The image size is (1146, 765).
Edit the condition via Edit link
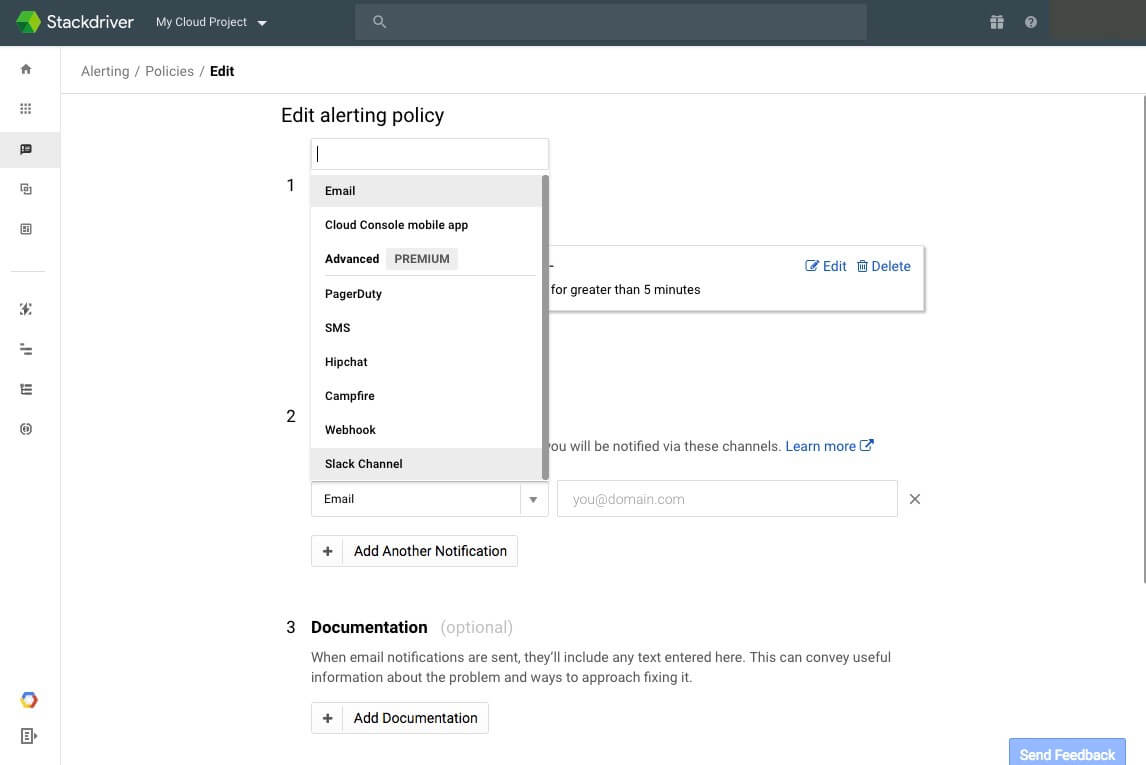[x=826, y=266]
